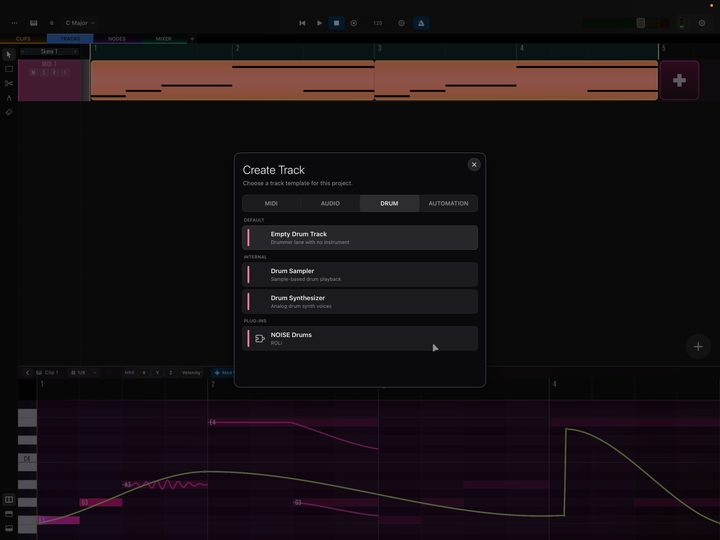Select the eraser tool

(x=9, y=112)
